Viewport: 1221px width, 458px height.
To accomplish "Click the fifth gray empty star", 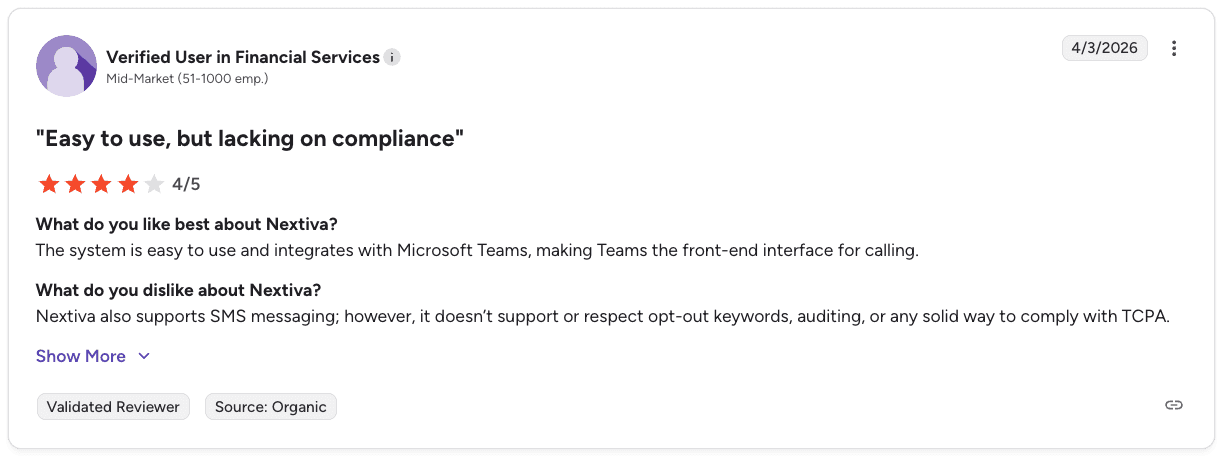I will coord(153,184).
